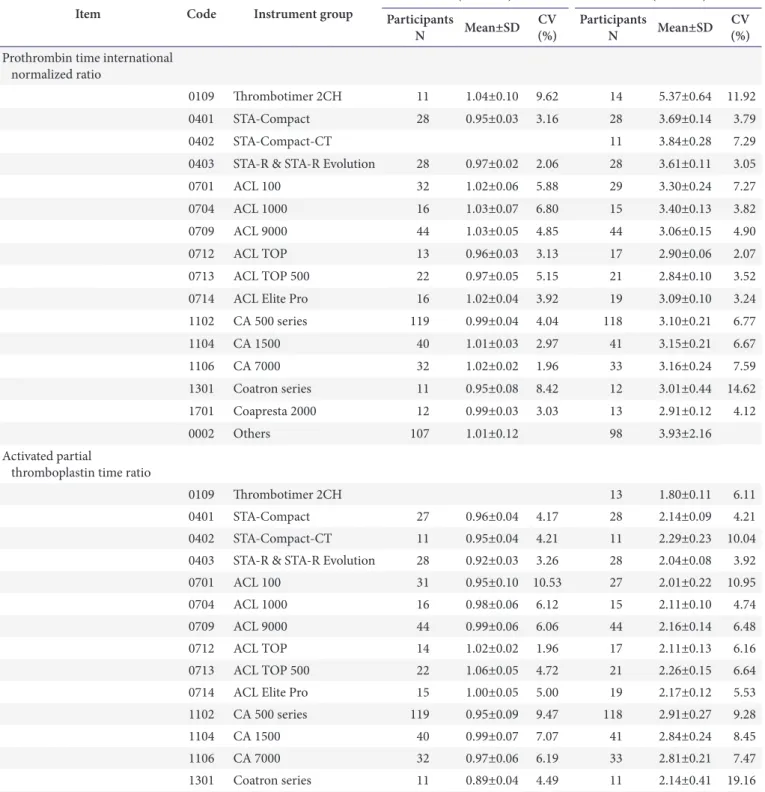
Task: Click the 'Instrument group' column header
Action: click(x=303, y=14)
